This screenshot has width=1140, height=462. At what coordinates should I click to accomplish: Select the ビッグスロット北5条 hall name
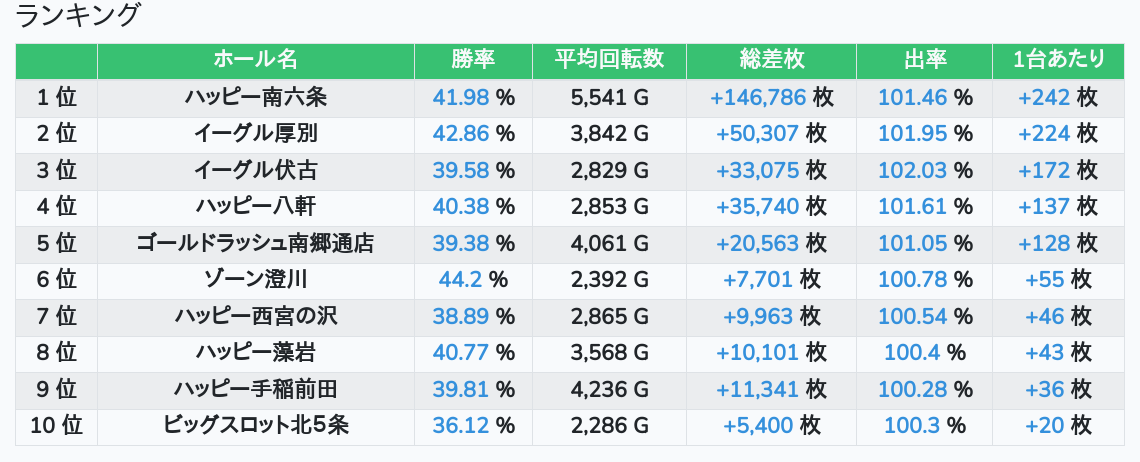point(256,426)
